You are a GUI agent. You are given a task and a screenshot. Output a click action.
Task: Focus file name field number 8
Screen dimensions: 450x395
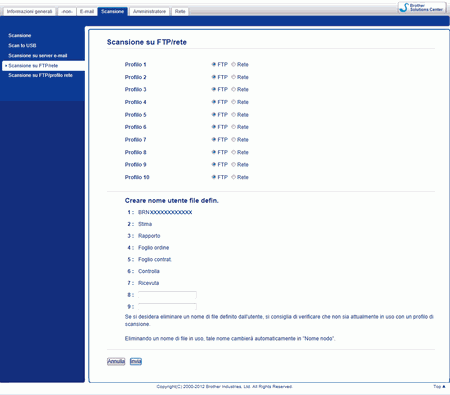(x=167, y=295)
